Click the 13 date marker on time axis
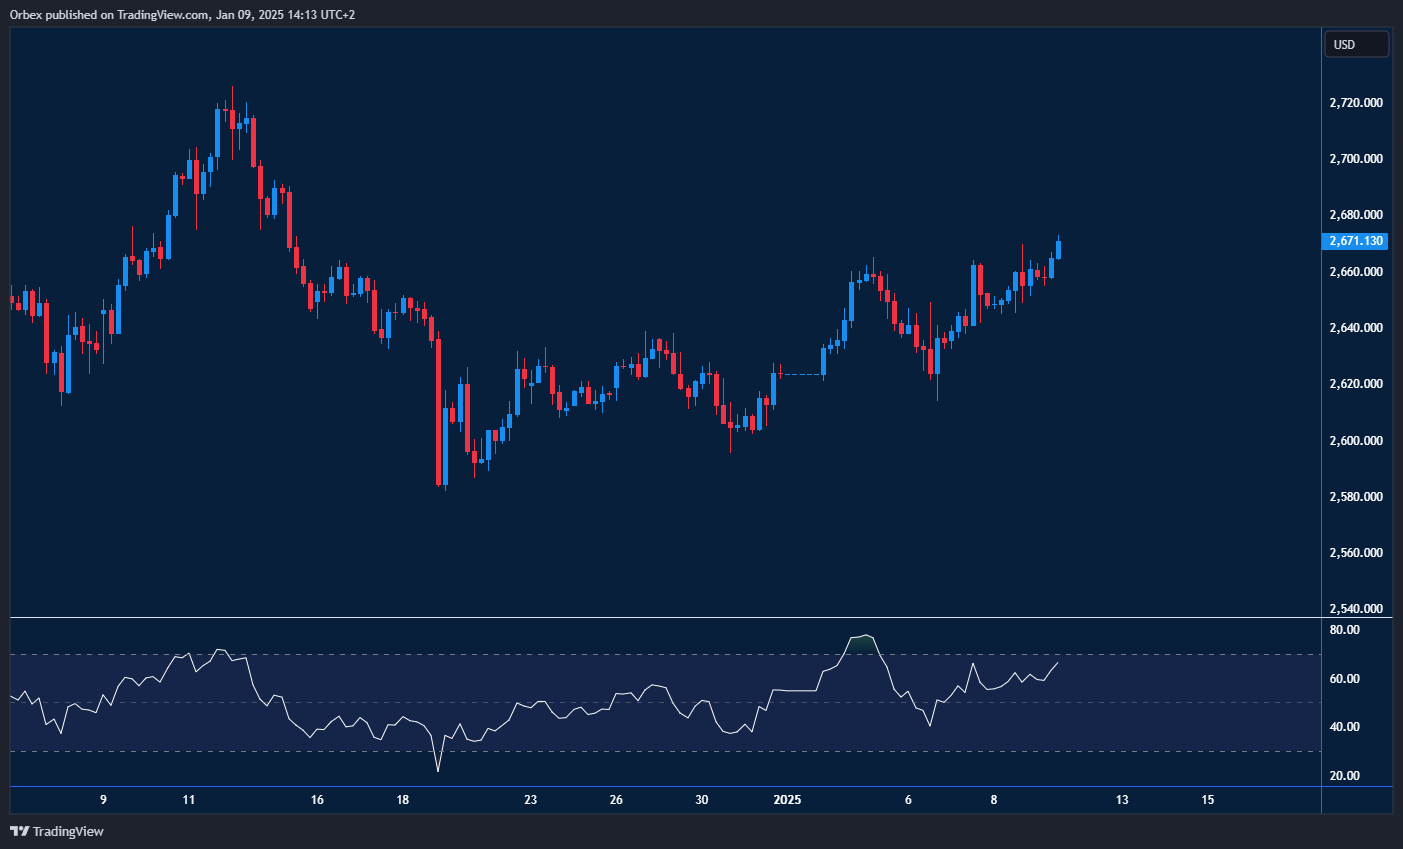The width and height of the screenshot is (1403, 849). [x=1122, y=800]
